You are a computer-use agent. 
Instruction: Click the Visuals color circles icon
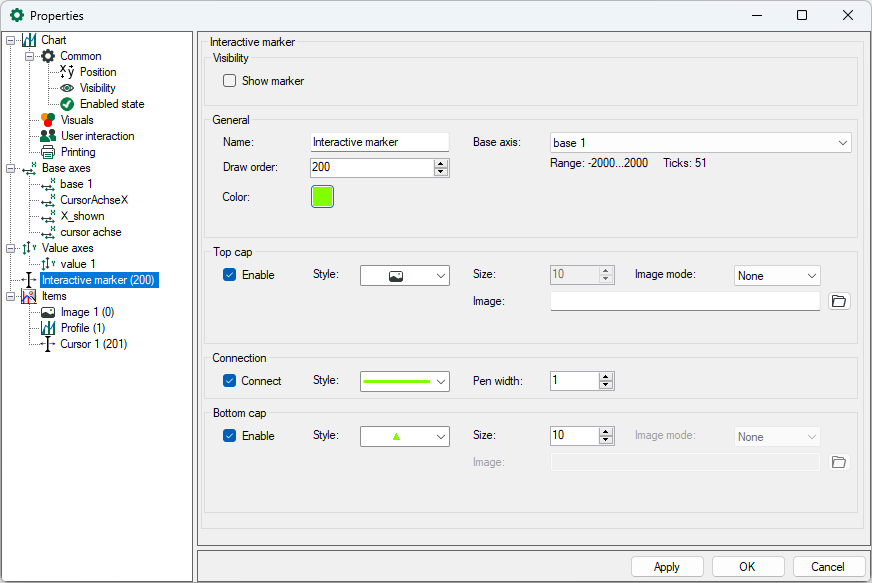pos(48,120)
